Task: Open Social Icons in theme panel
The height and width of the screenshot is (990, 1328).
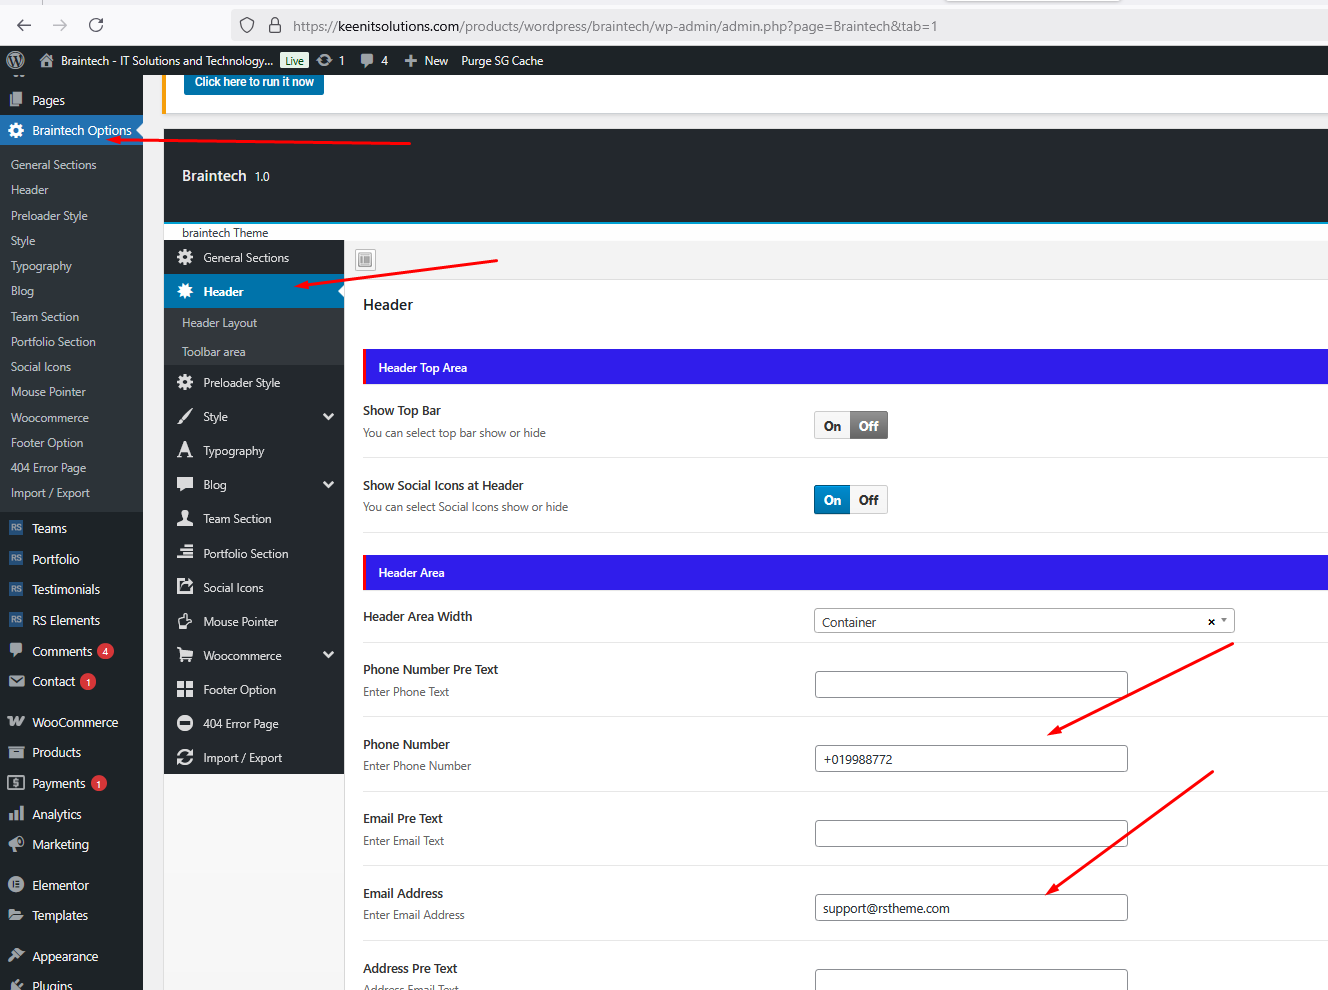Action: 254,588
